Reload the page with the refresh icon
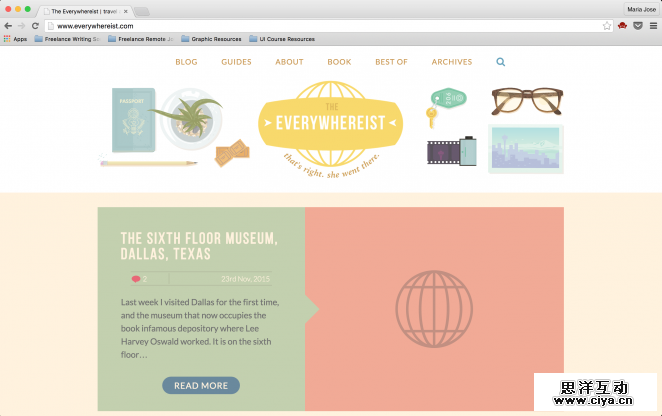Screen dimensions: 662x416 point(36,25)
